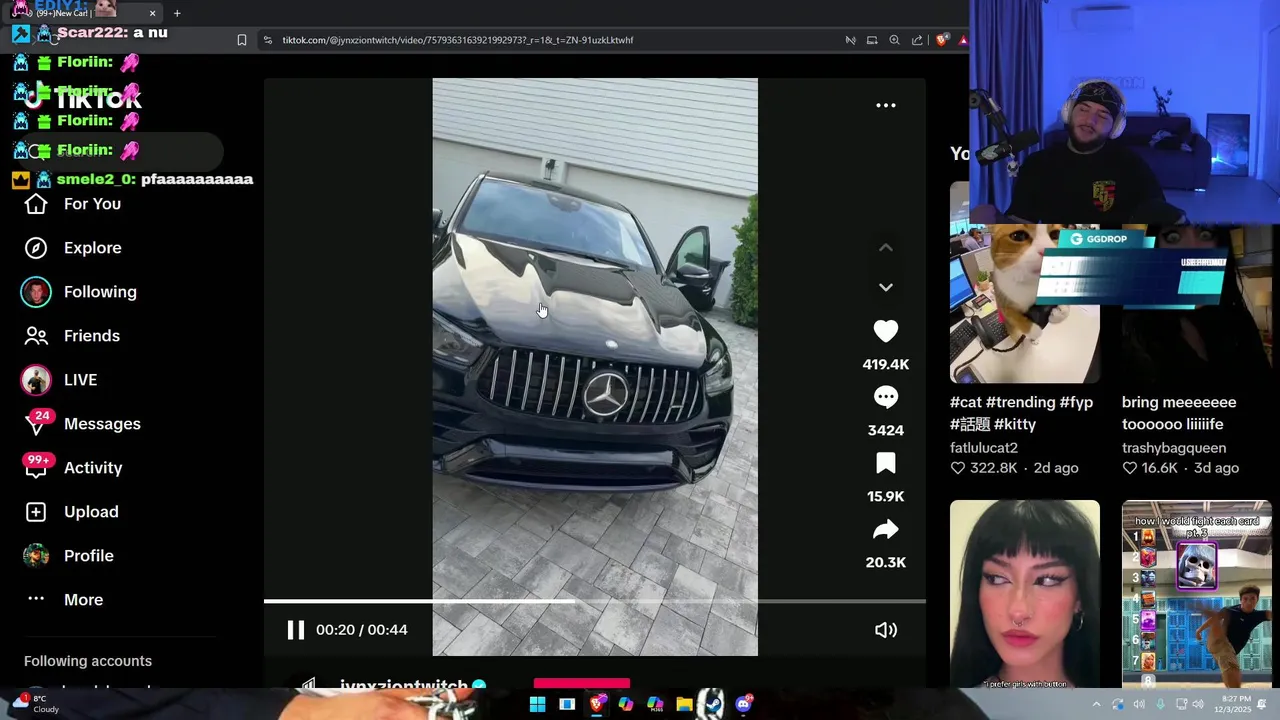Screen dimensions: 1280x720
Task: Open the Microsoft 365 taskbar icon
Action: (x=655, y=704)
